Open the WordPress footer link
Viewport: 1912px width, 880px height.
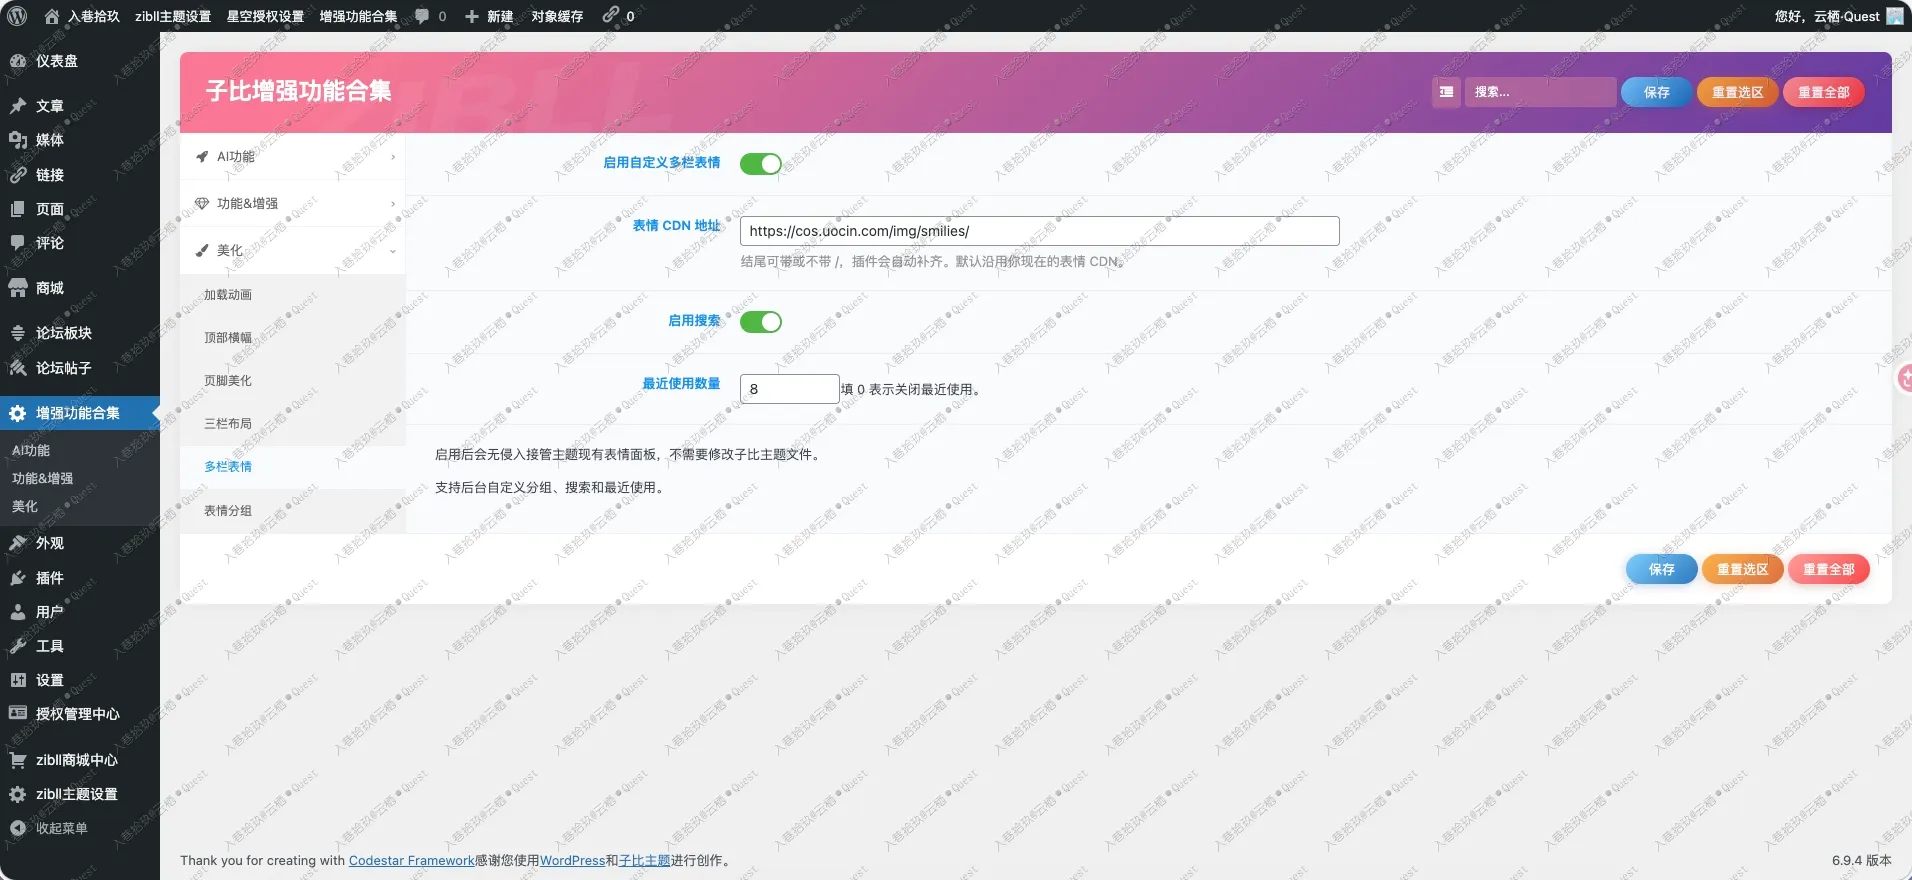coord(572,860)
